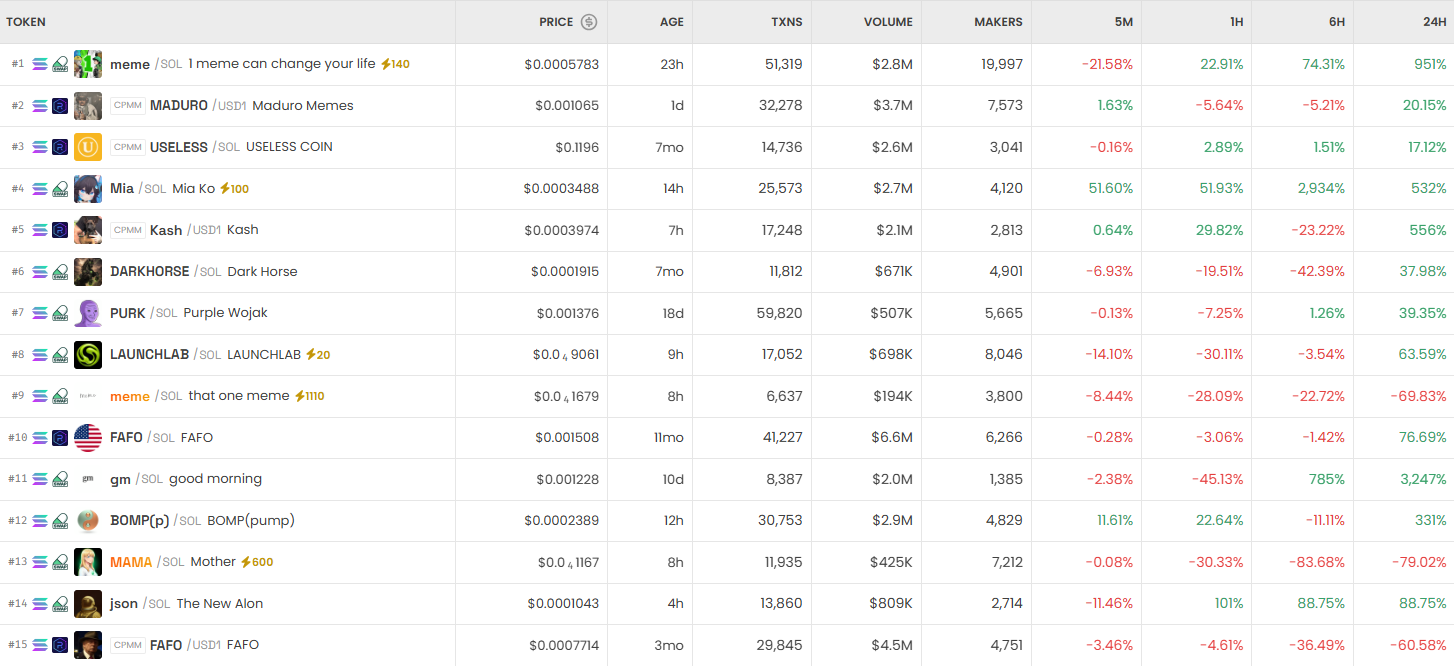Click the lightning boost 600 badge on MAMA
Viewport: 1454px width, 666px height.
(257, 562)
